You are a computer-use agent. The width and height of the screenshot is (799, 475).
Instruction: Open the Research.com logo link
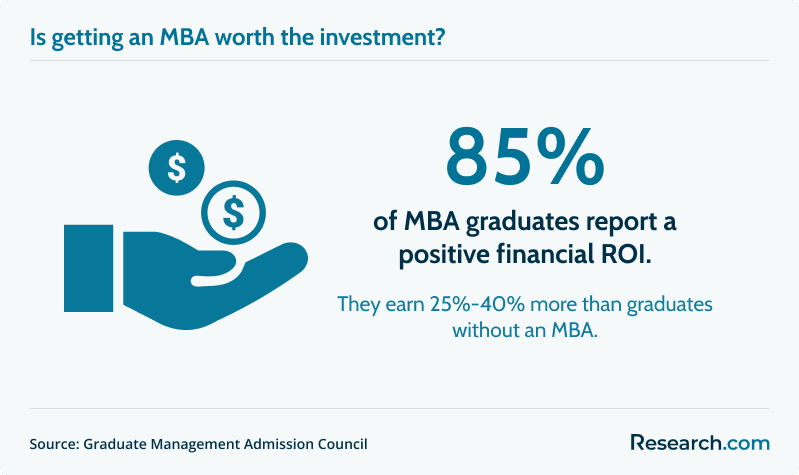click(x=700, y=442)
